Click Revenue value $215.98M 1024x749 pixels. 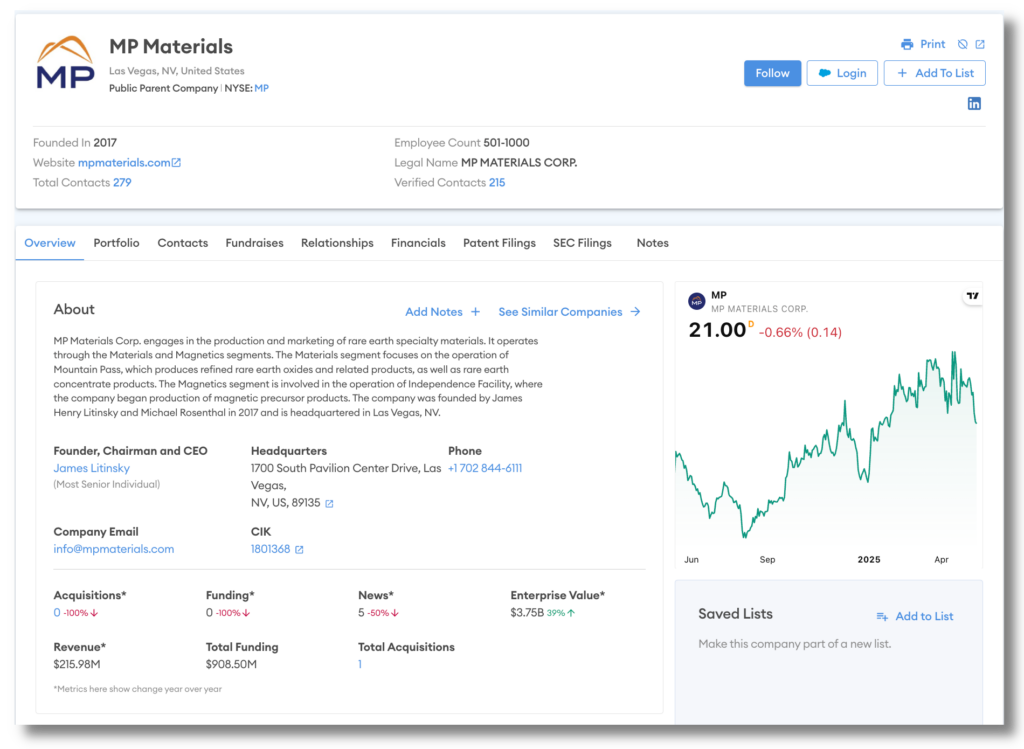[x=77, y=664]
